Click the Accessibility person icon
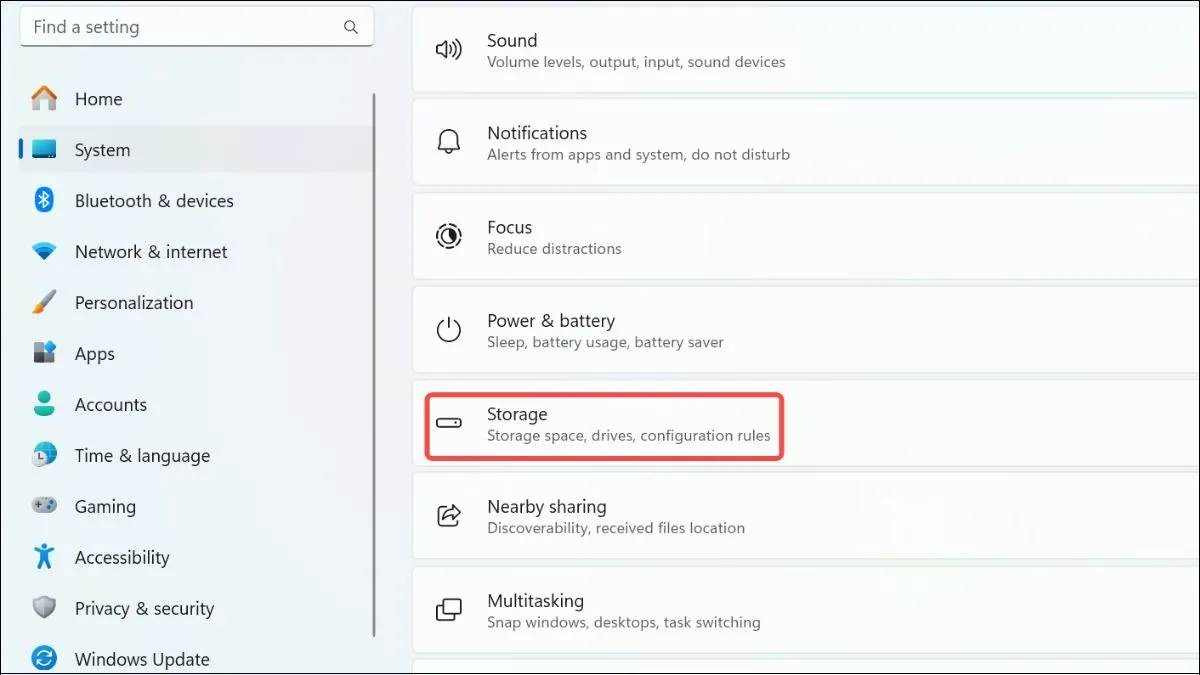The image size is (1200, 675). click(44, 557)
